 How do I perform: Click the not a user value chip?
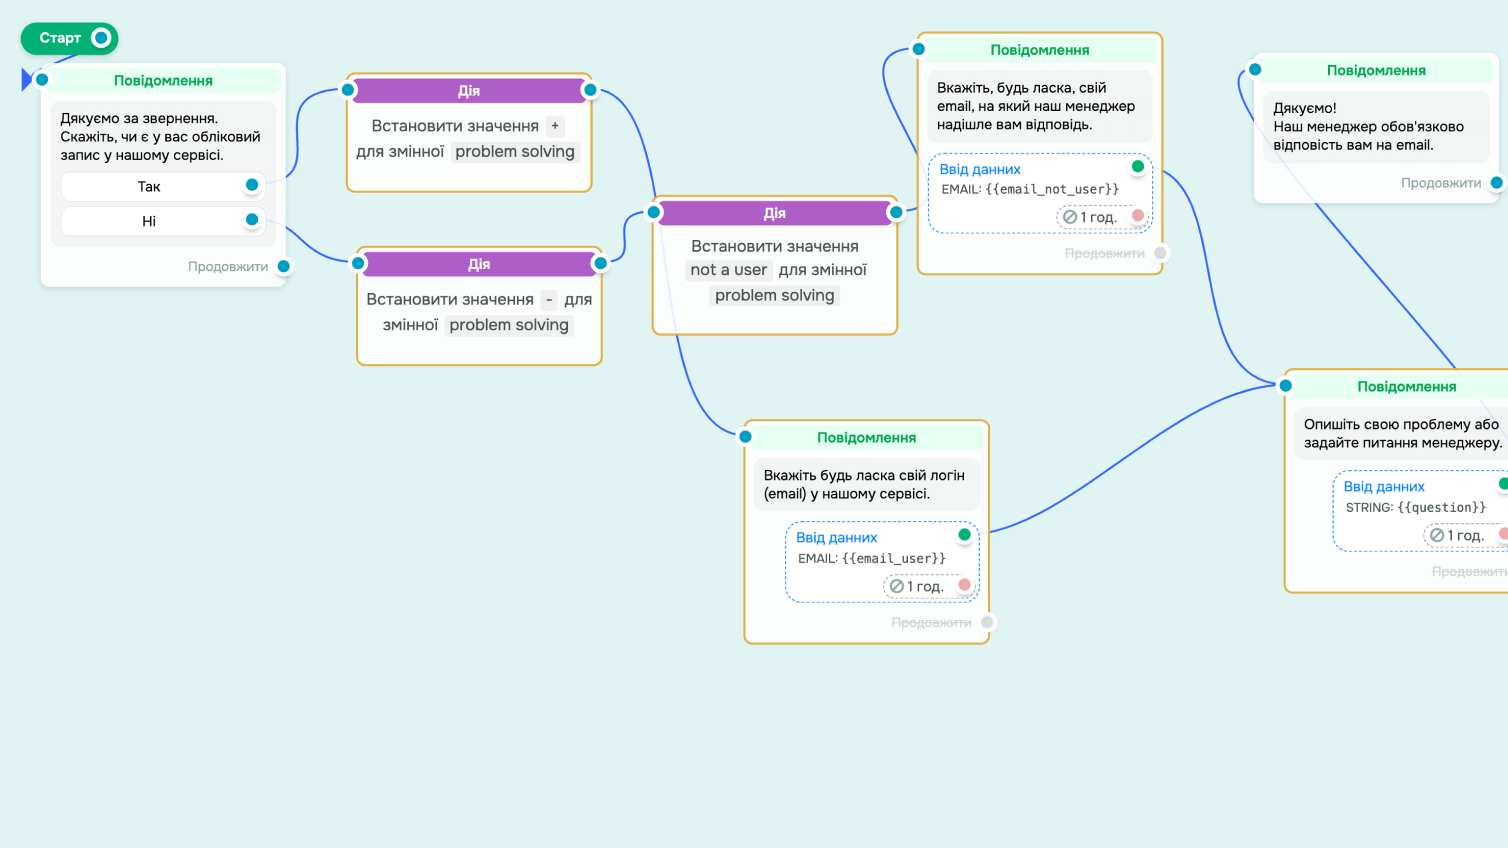(729, 270)
